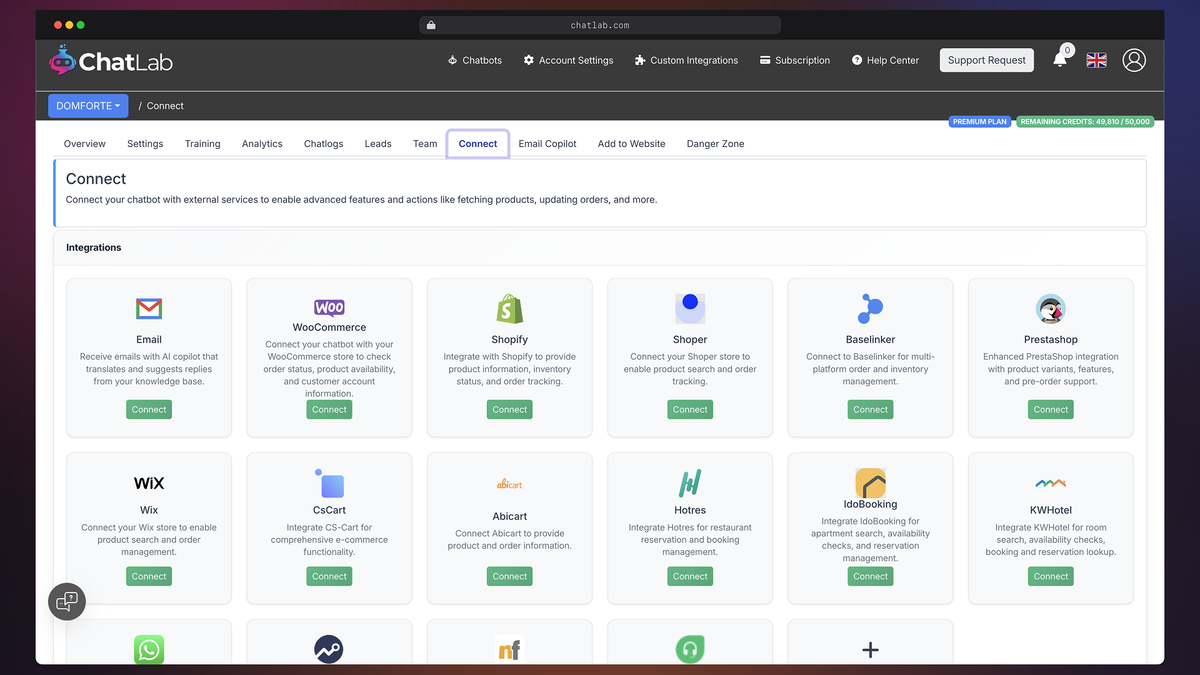This screenshot has width=1200, height=675.
Task: Connect the Email integration
Action: tap(149, 409)
